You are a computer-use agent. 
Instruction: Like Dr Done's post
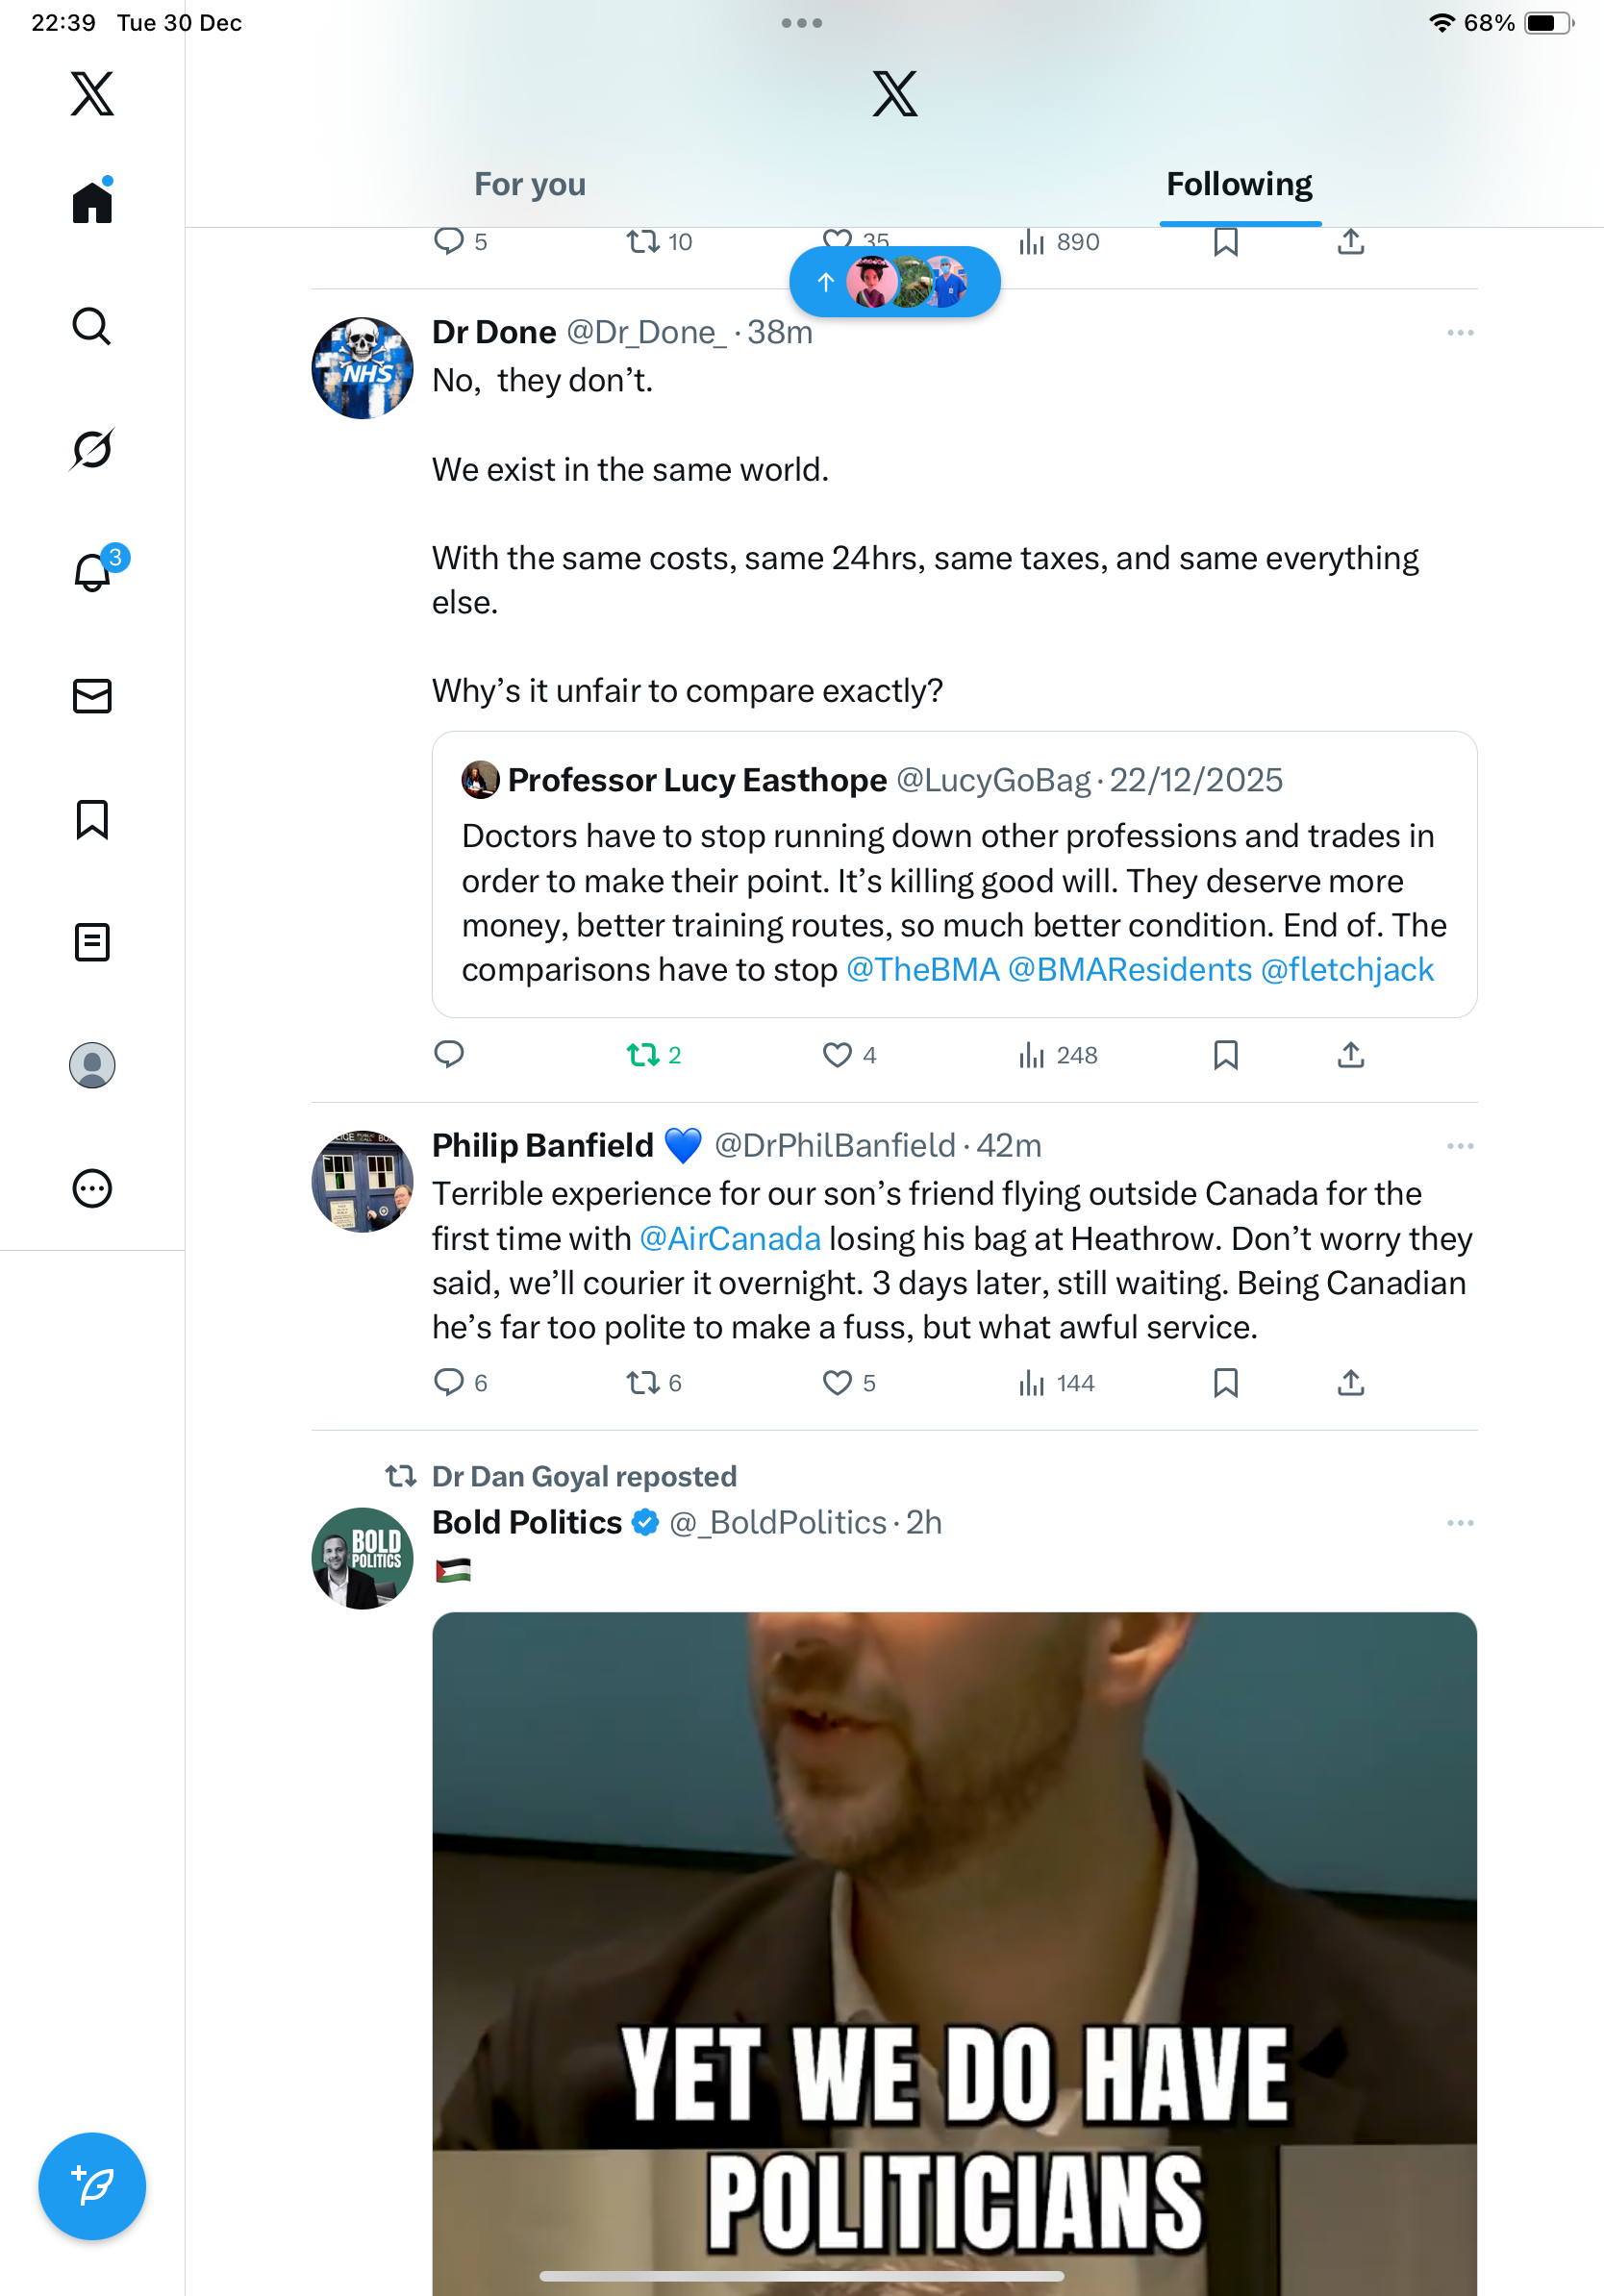tap(837, 1055)
